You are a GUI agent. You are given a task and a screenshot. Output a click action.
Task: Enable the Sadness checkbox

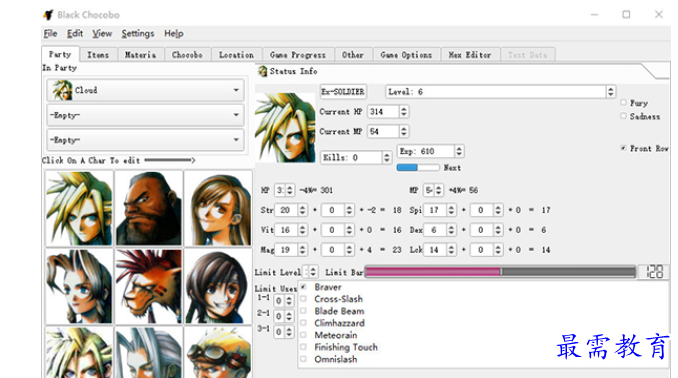[x=624, y=116]
